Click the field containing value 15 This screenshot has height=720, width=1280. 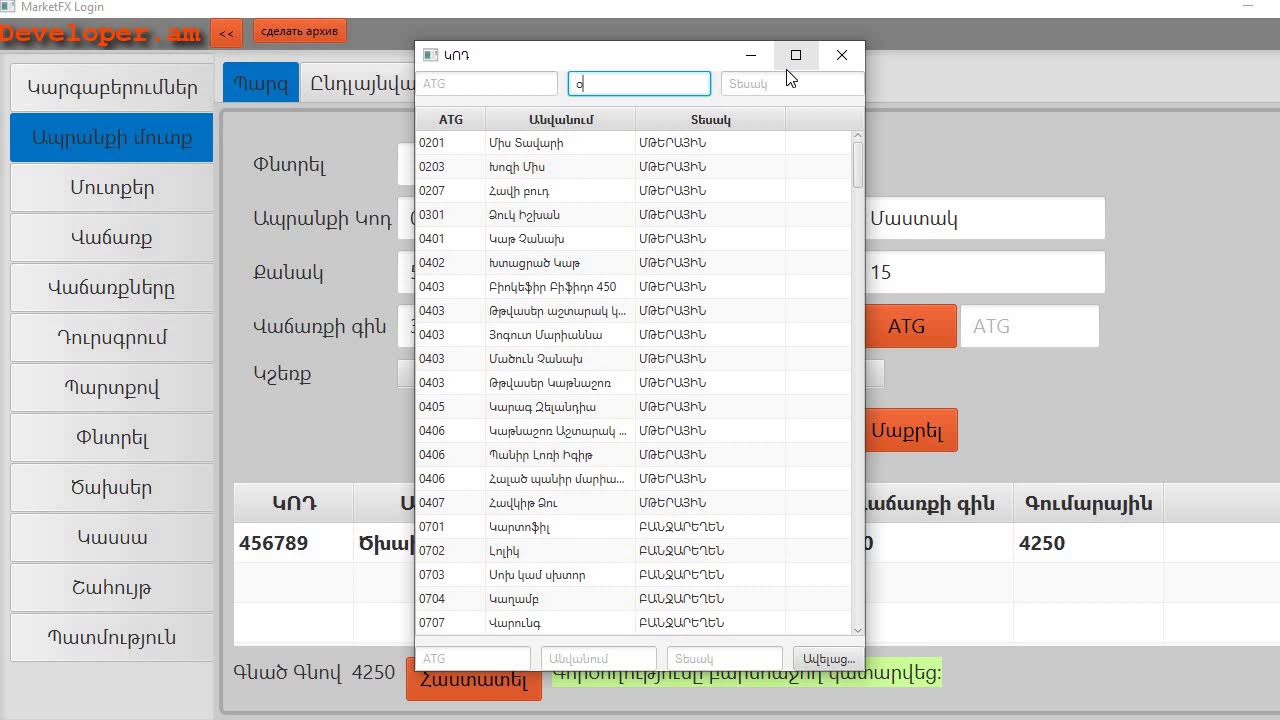tap(984, 272)
